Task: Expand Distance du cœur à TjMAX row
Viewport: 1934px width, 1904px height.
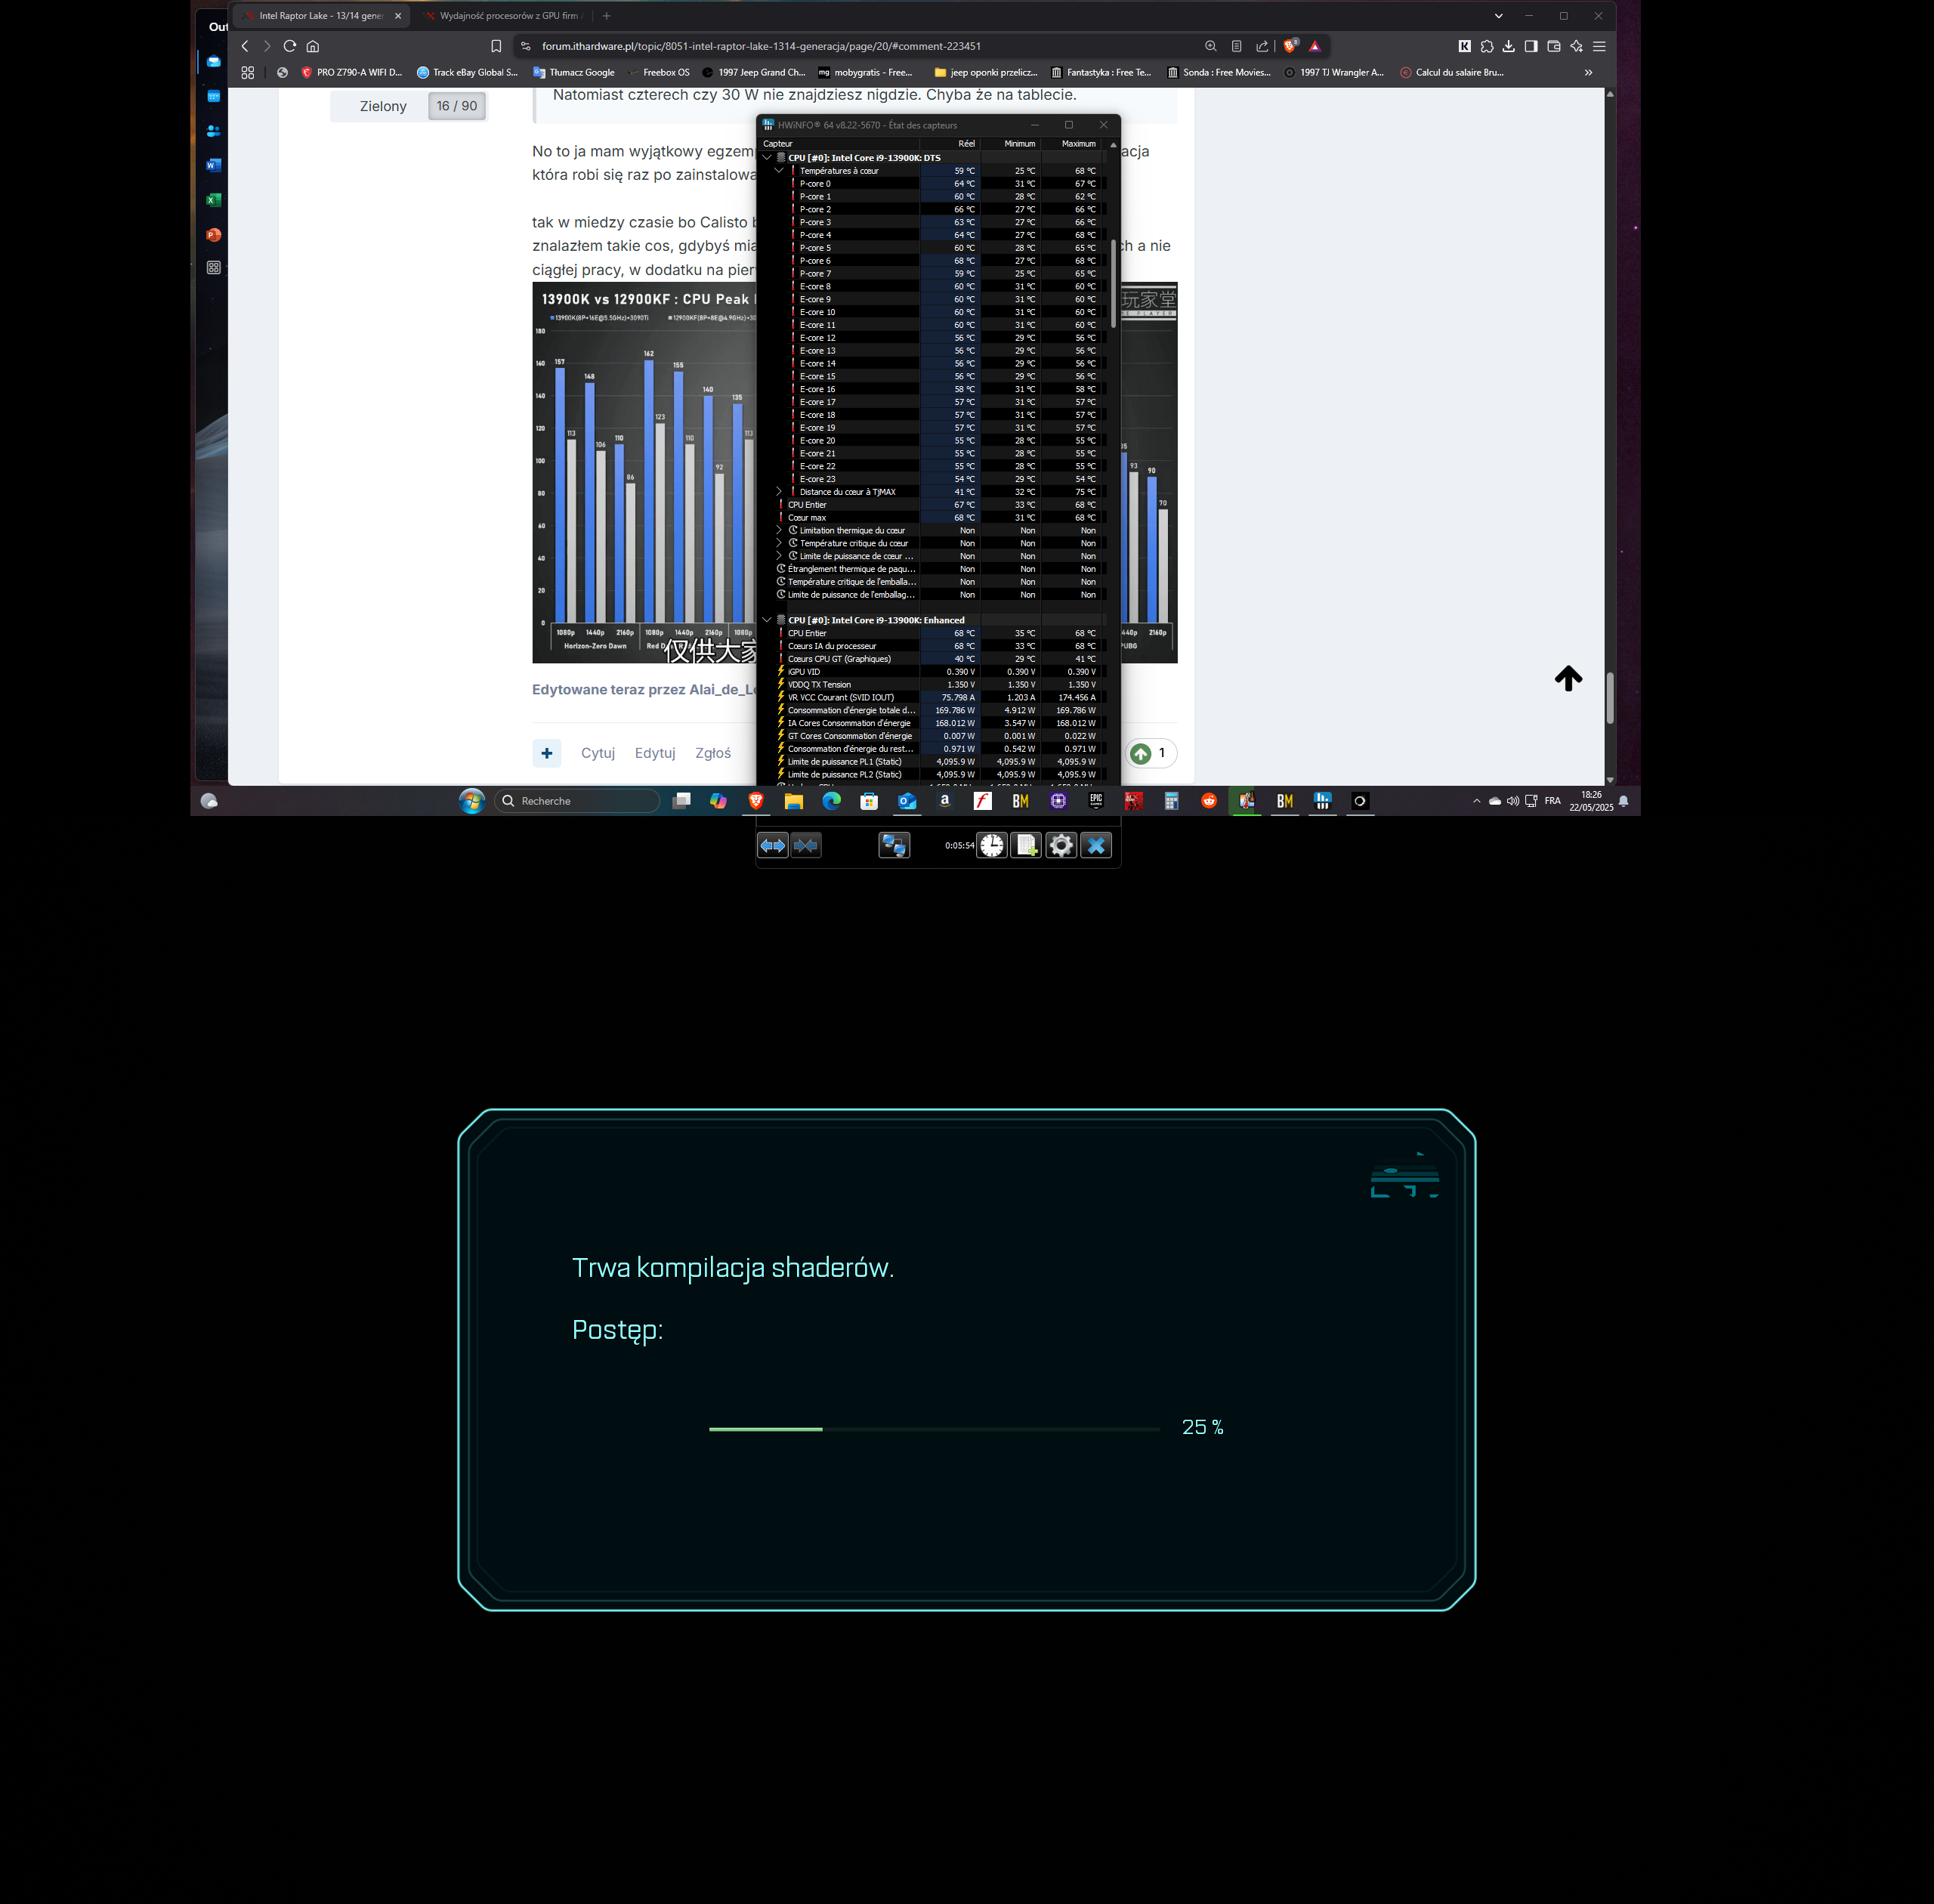Action: (779, 491)
